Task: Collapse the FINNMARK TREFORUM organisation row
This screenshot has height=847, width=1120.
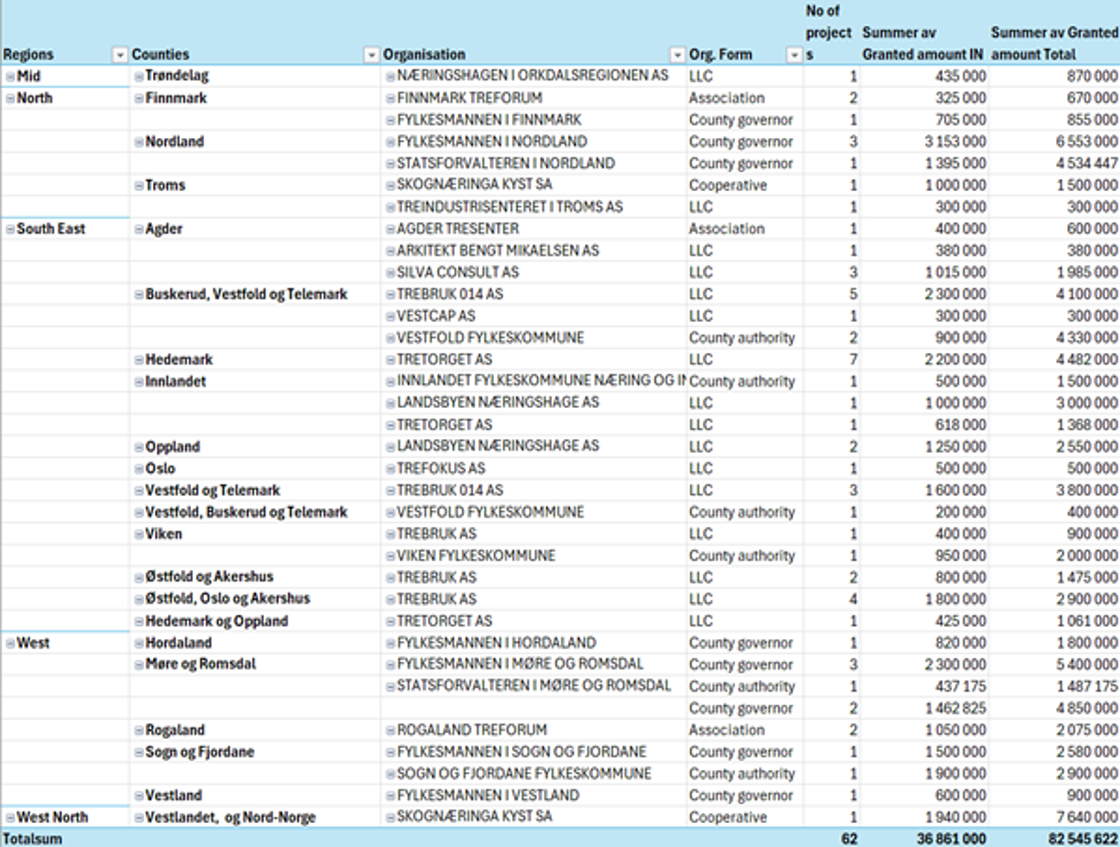Action: [x=390, y=98]
